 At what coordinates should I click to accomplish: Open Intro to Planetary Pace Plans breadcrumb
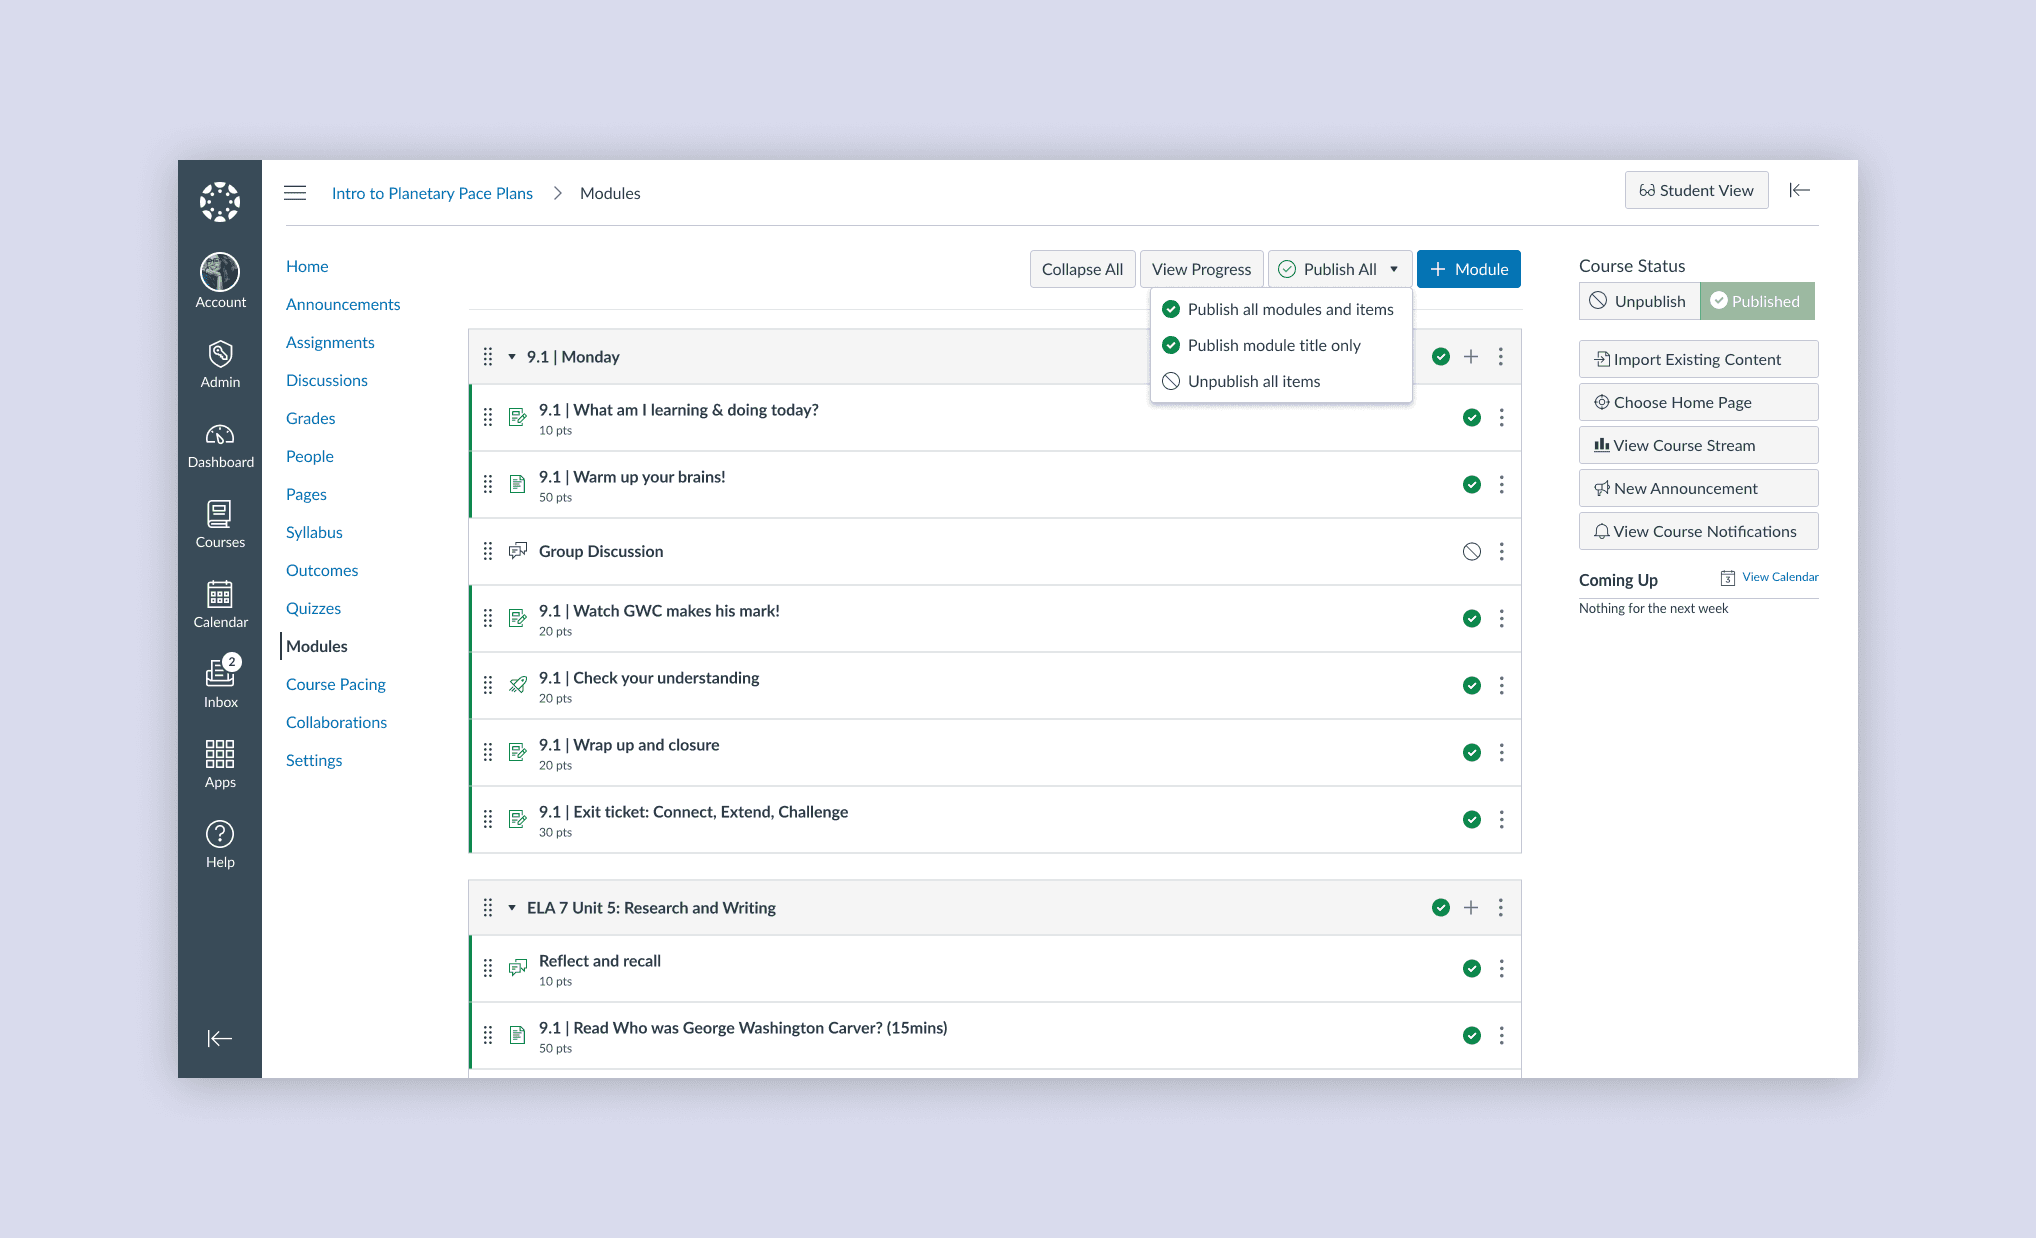(x=432, y=193)
